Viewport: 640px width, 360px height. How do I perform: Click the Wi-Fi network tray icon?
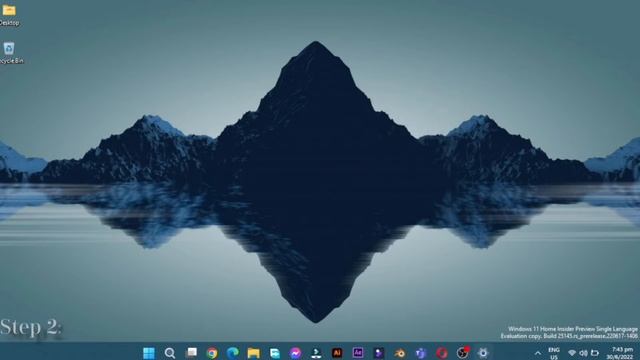[572, 353]
